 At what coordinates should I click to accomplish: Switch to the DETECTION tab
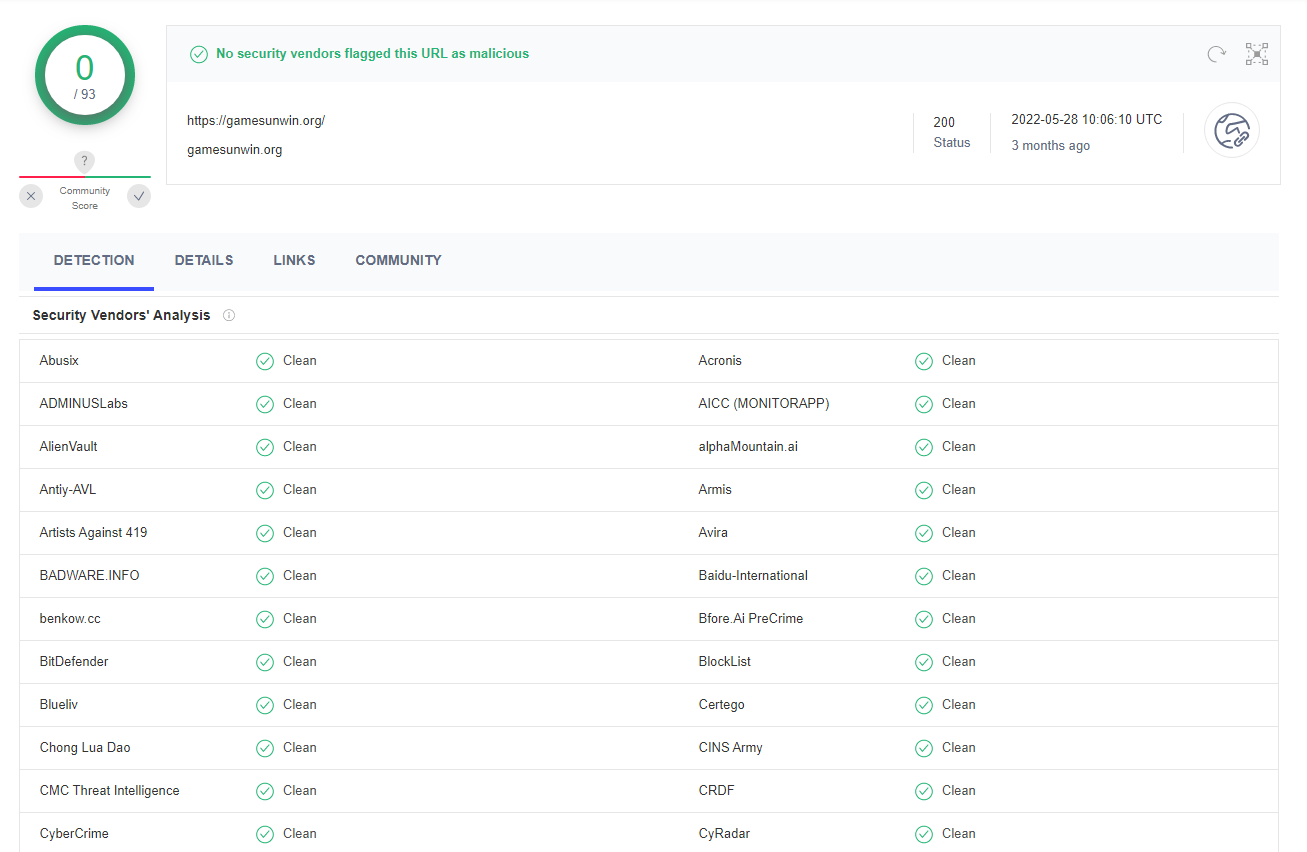pos(94,260)
